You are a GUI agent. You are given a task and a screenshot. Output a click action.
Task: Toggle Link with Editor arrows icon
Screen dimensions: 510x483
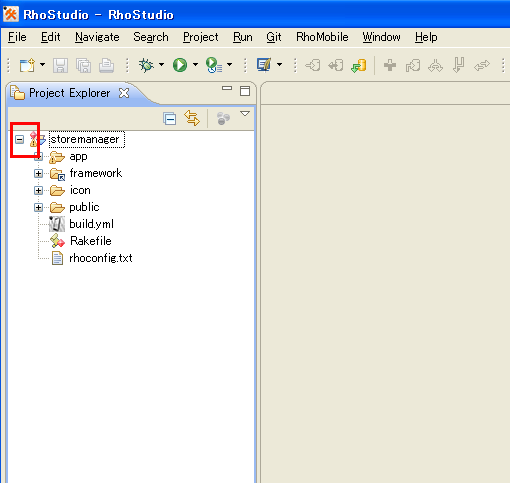pyautogui.click(x=192, y=118)
